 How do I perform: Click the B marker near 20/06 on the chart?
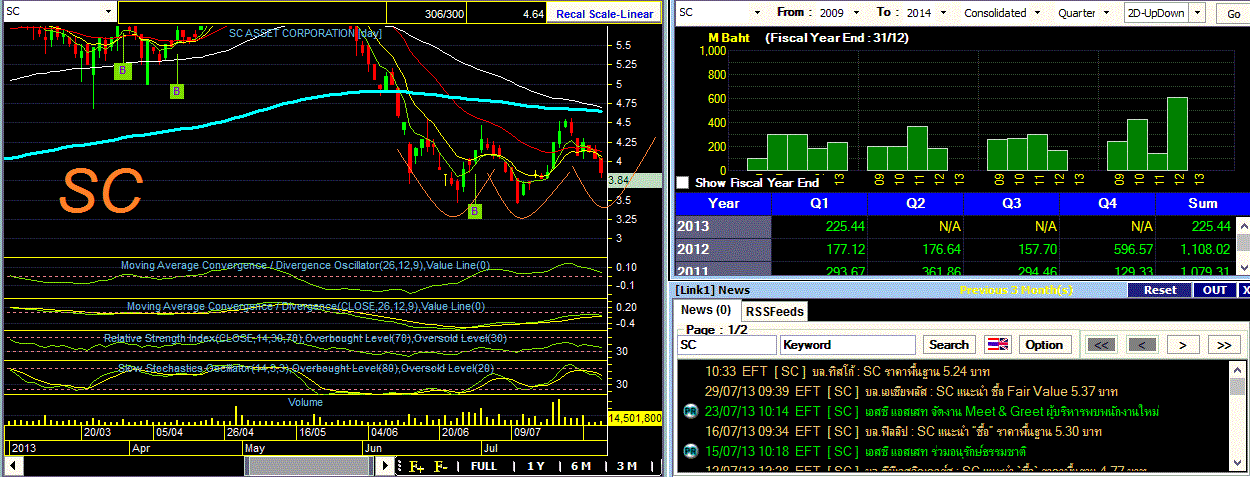coord(474,211)
